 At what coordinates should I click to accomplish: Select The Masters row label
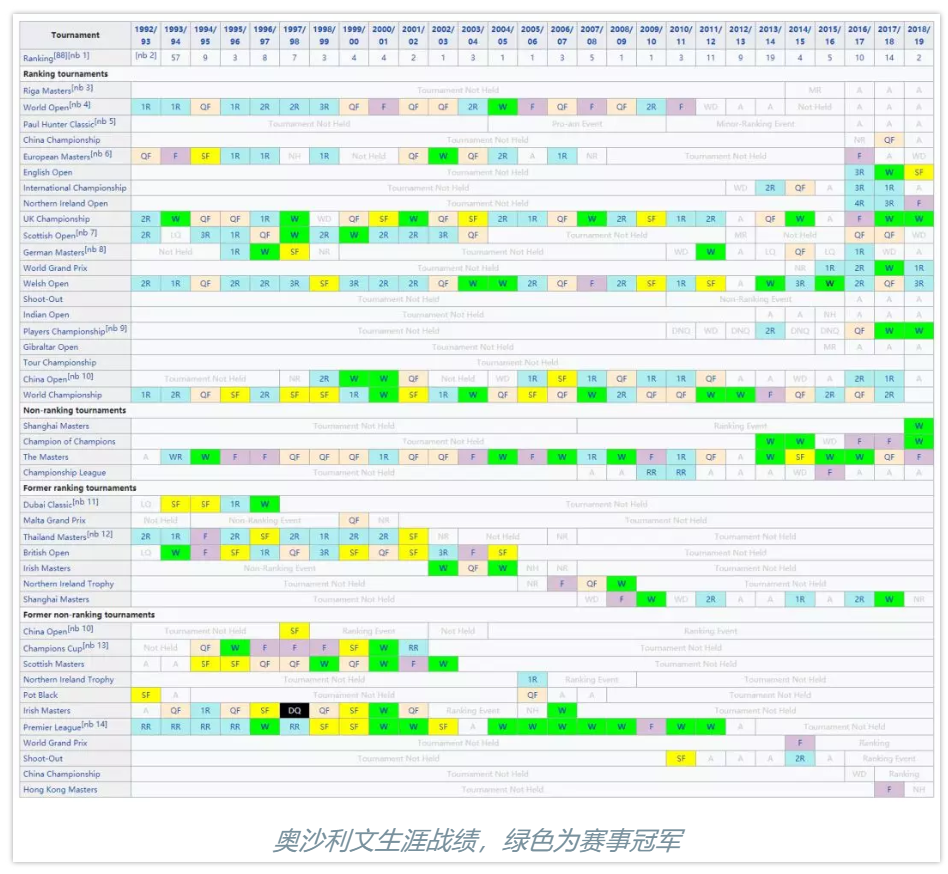point(46,457)
